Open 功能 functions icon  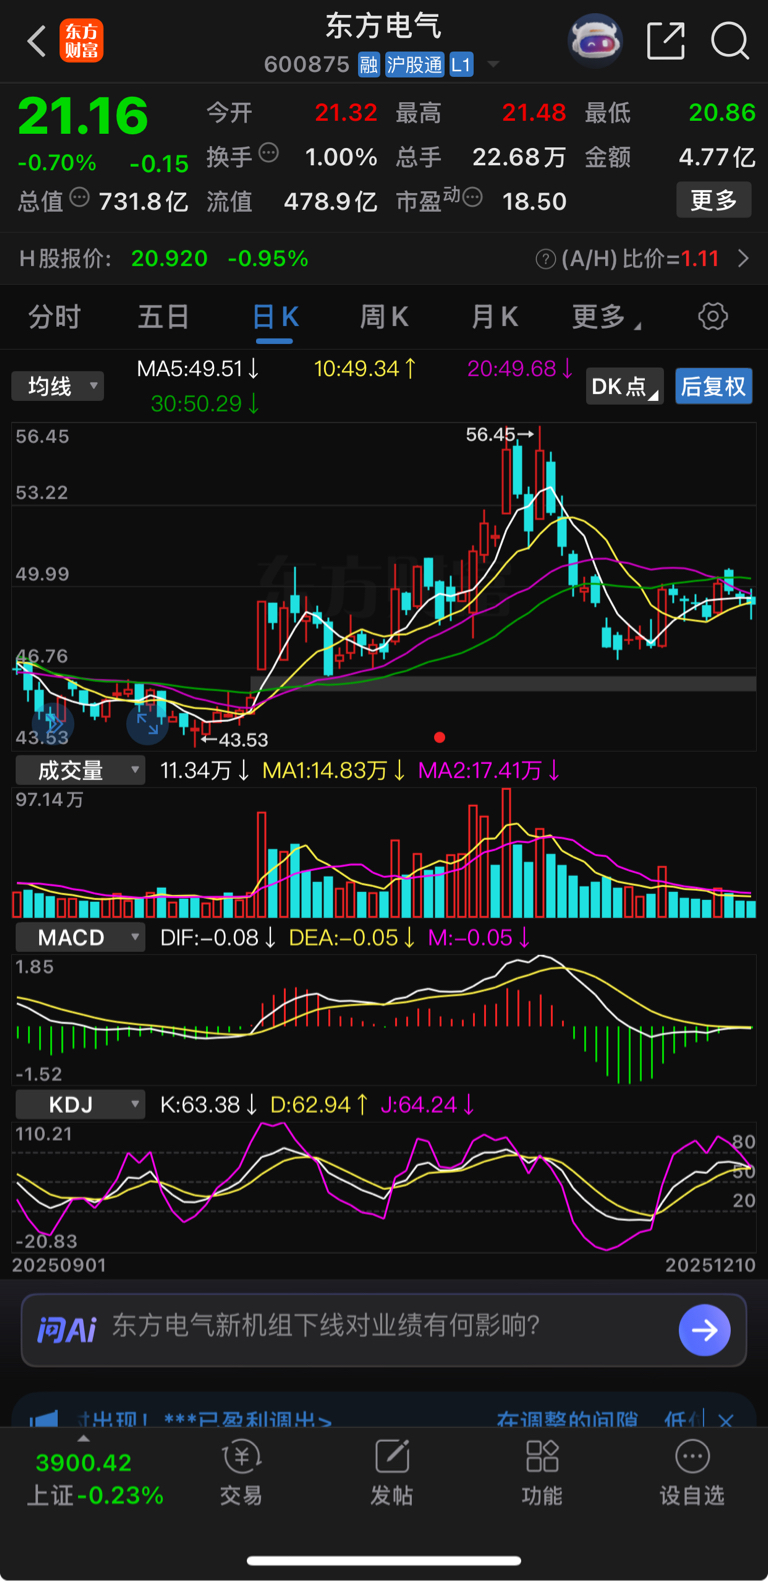coord(542,1473)
